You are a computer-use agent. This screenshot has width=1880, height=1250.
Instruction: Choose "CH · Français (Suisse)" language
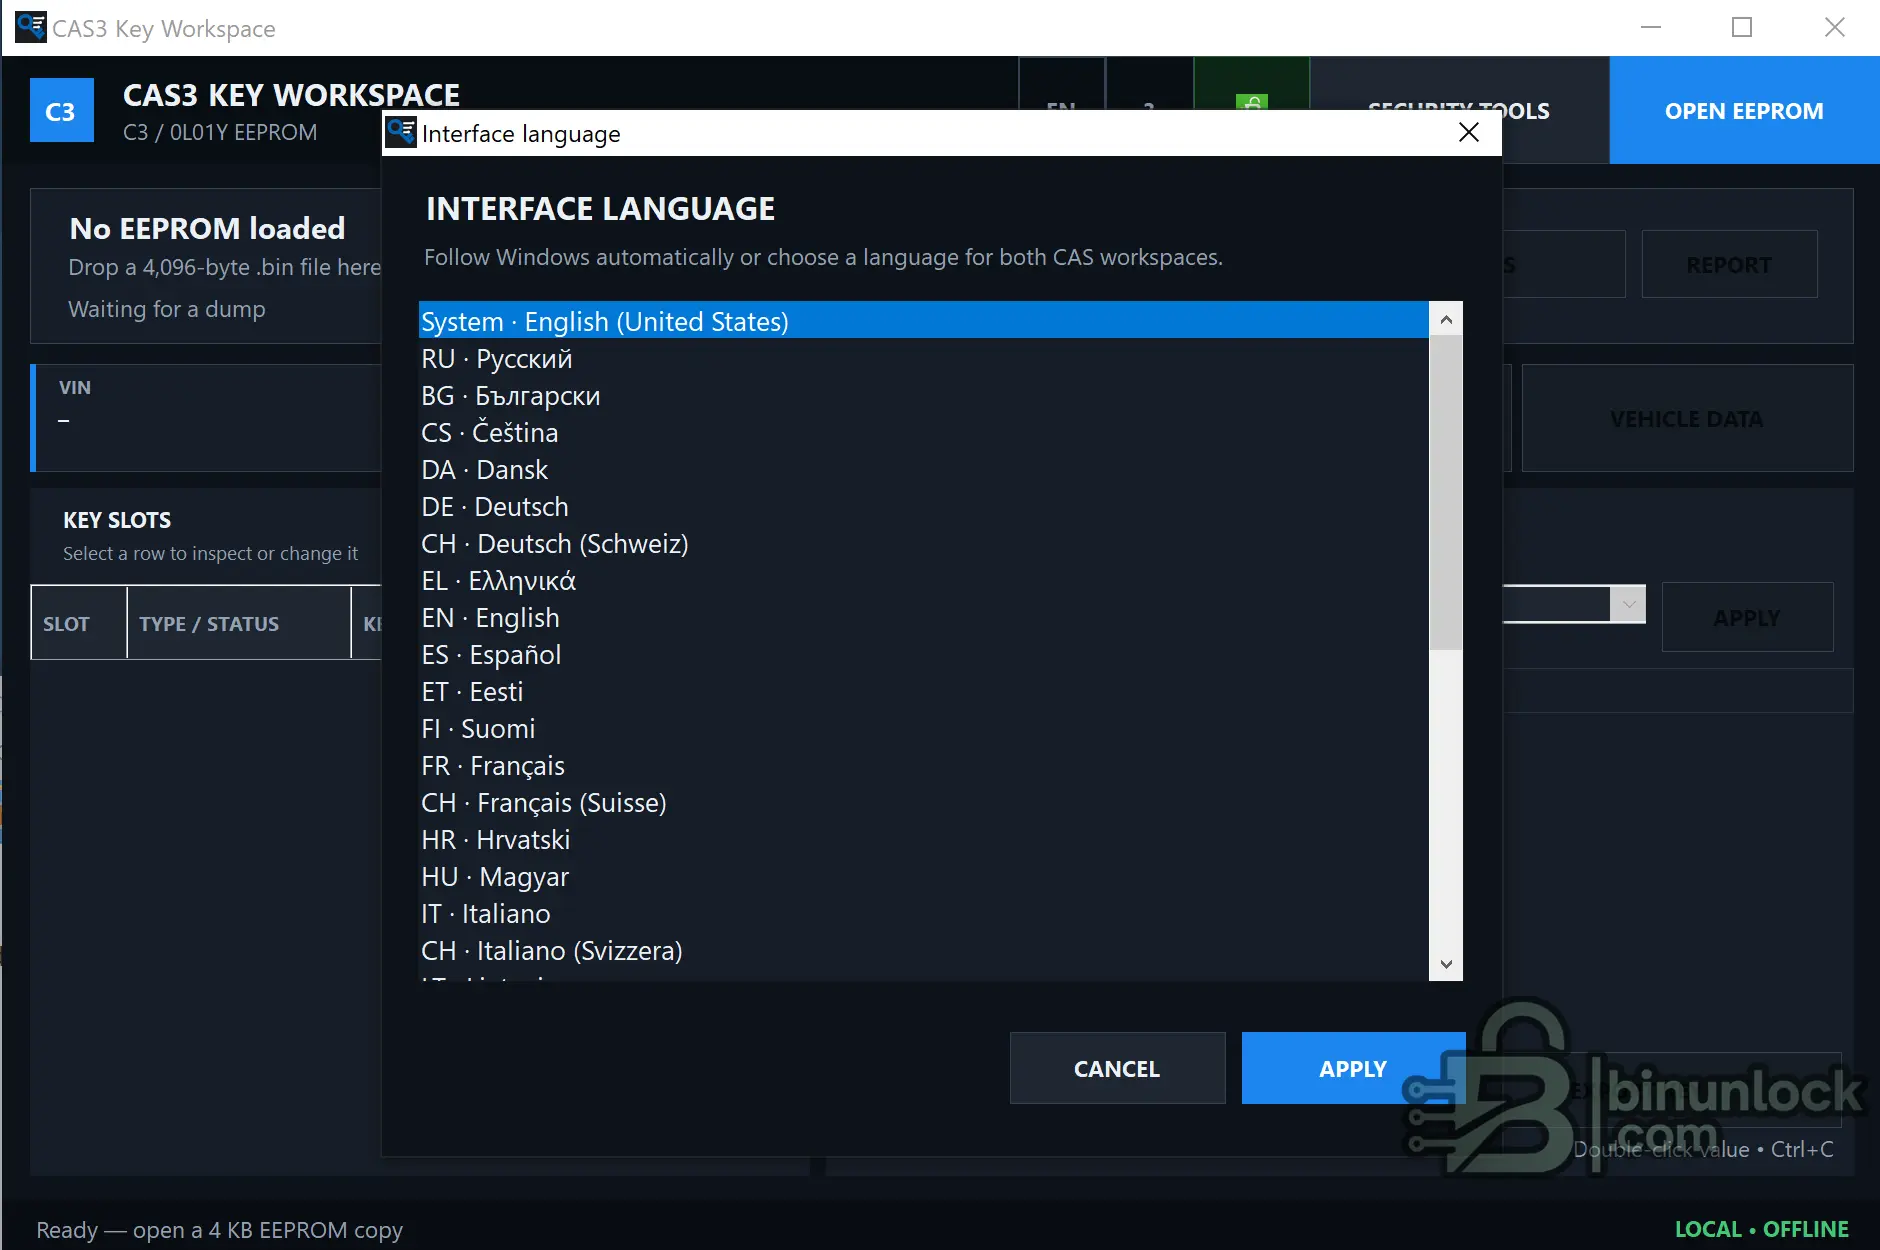pos(924,802)
